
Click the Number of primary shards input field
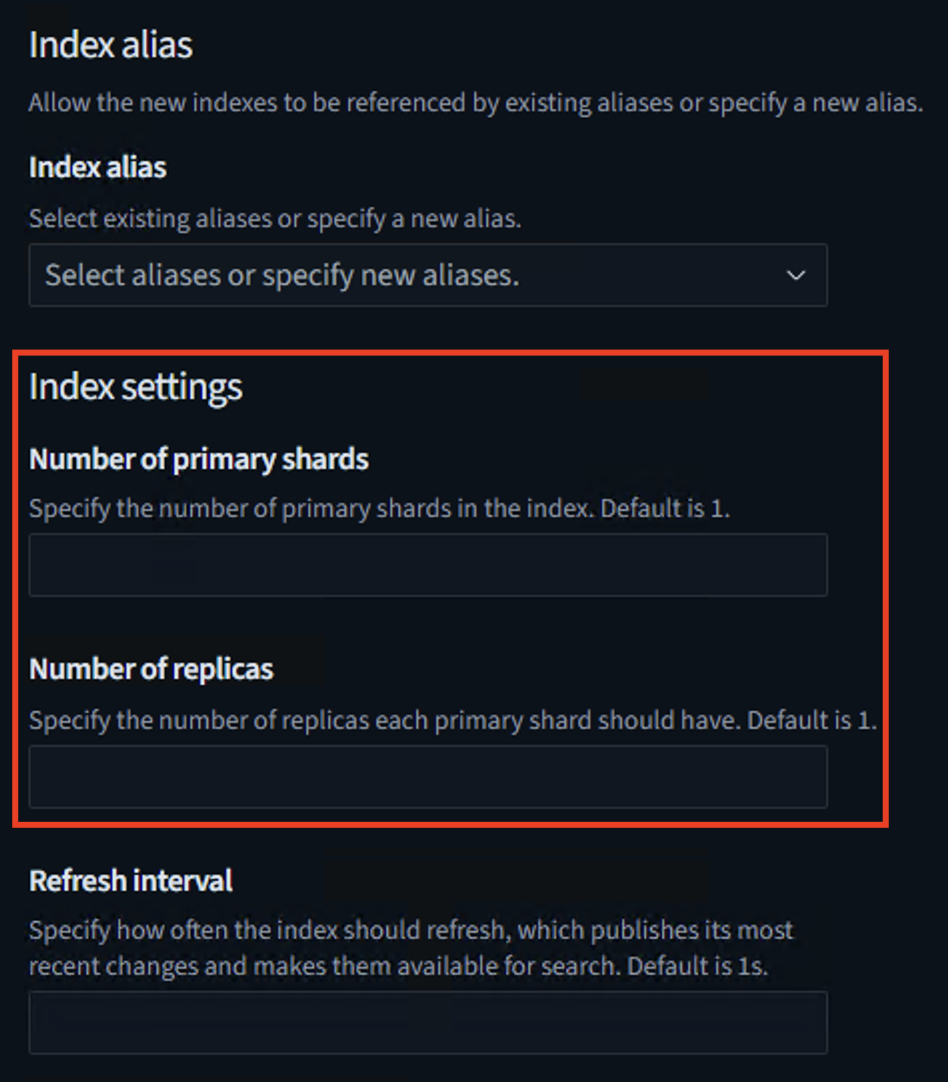pyautogui.click(x=428, y=564)
